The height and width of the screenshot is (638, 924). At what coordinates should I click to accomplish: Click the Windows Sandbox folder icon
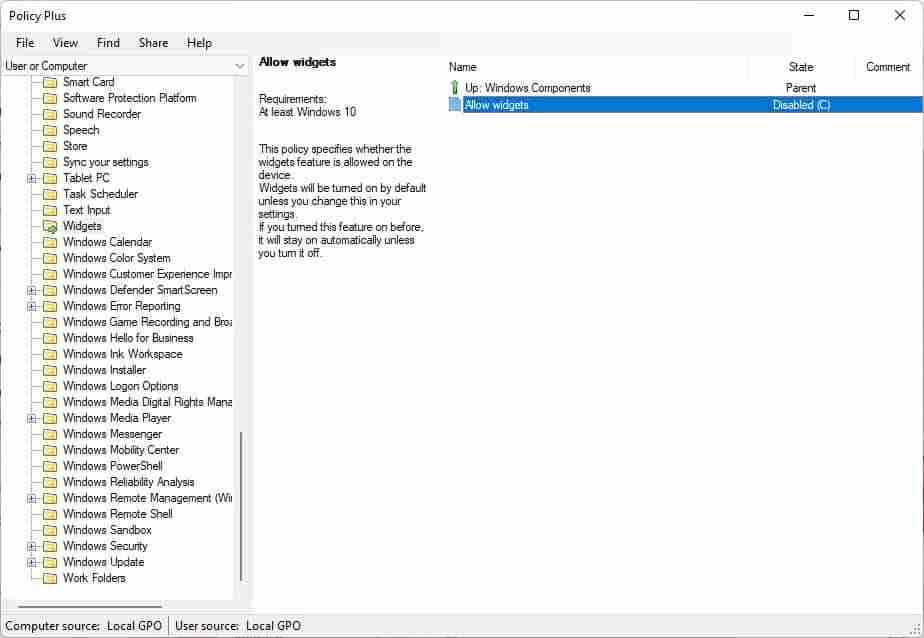coord(50,530)
